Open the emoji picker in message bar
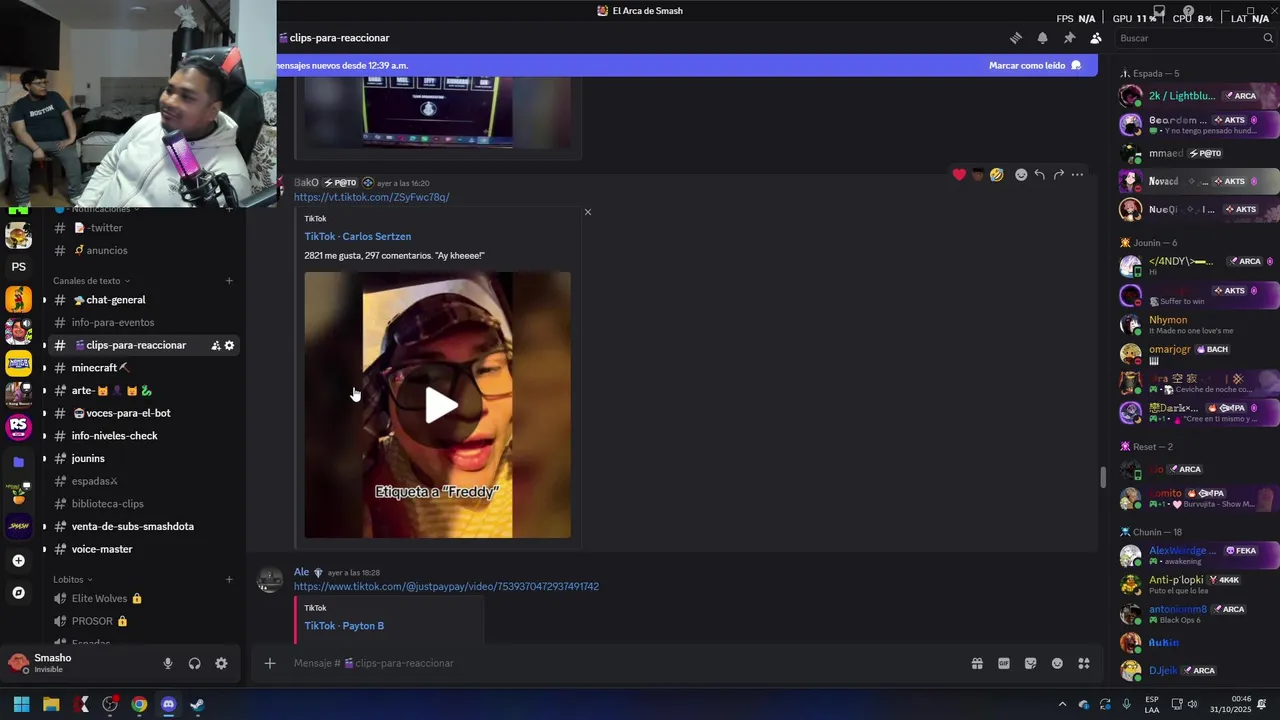The height and width of the screenshot is (720, 1280). point(1057,663)
